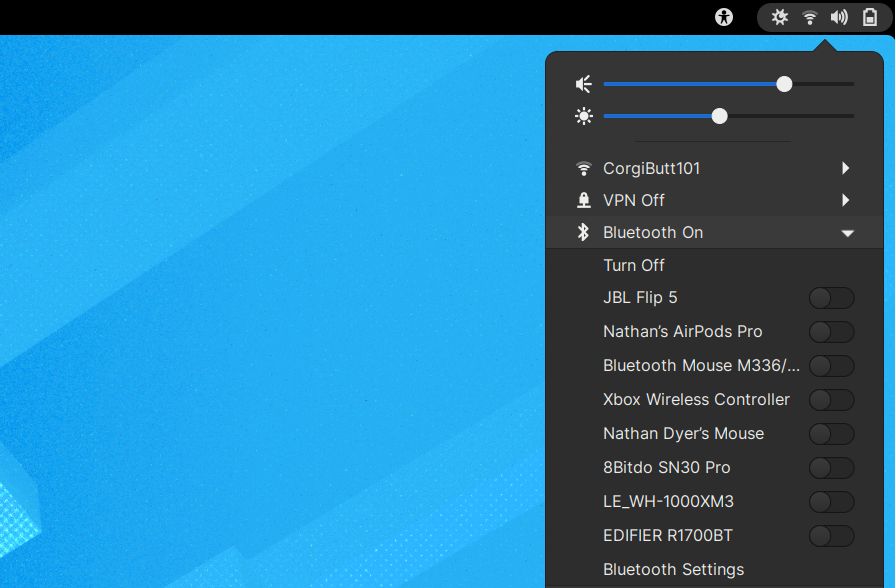The height and width of the screenshot is (588, 895).
Task: Select the JBL Flip 5 device name
Action: pos(640,298)
